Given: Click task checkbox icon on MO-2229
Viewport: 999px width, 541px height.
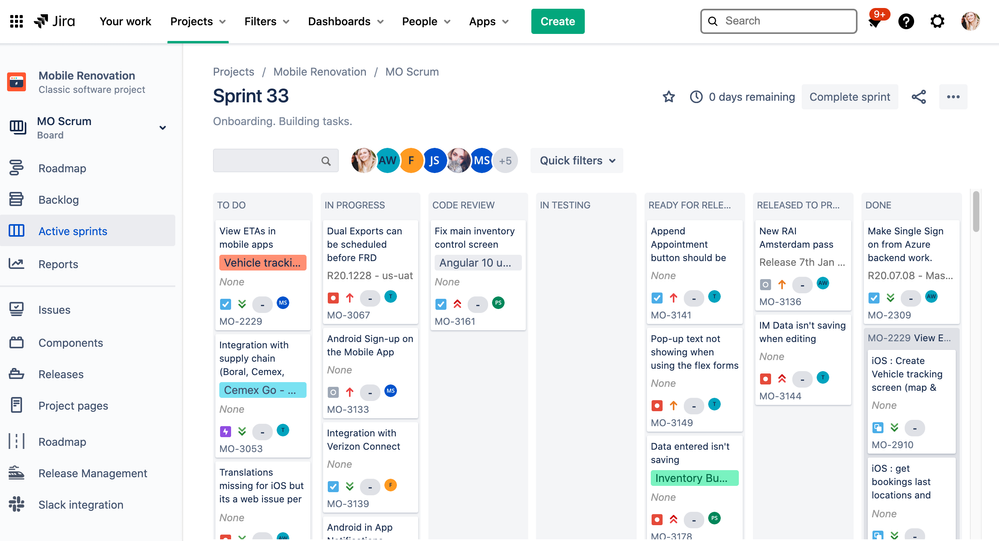Looking at the screenshot, I should pos(226,304).
